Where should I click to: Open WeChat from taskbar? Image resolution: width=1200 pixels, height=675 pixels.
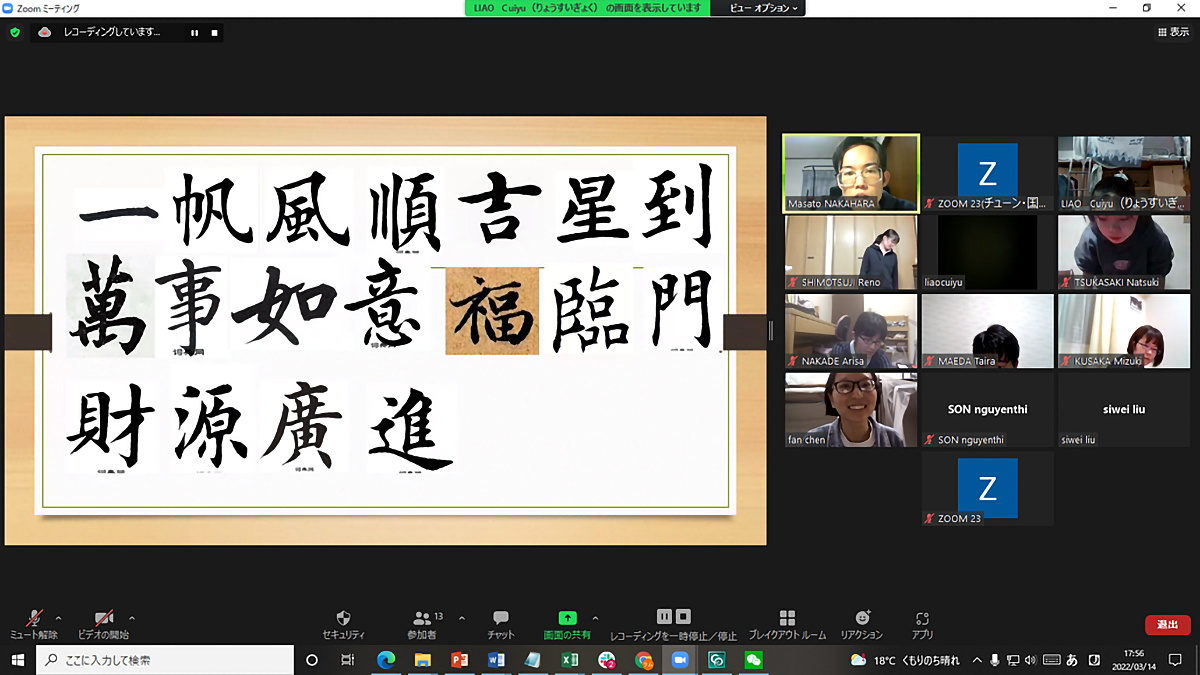coord(753,660)
